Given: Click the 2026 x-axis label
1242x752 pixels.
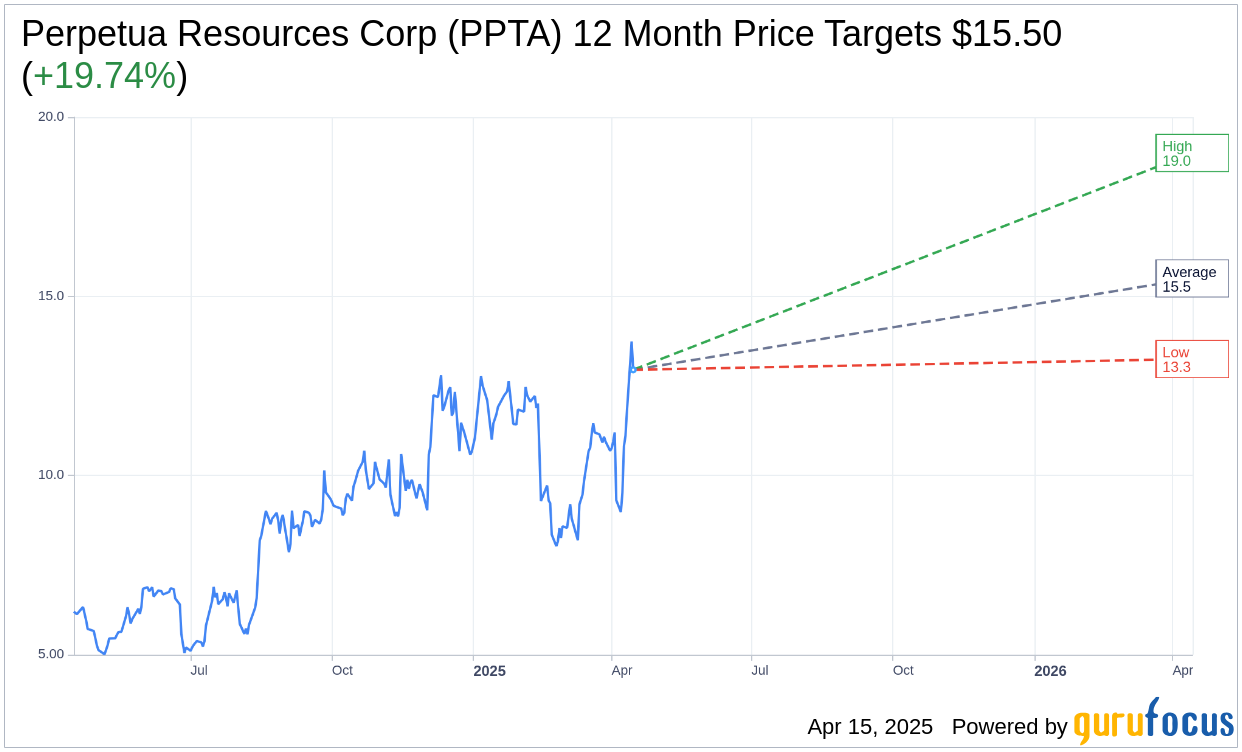Looking at the screenshot, I should [x=1050, y=671].
